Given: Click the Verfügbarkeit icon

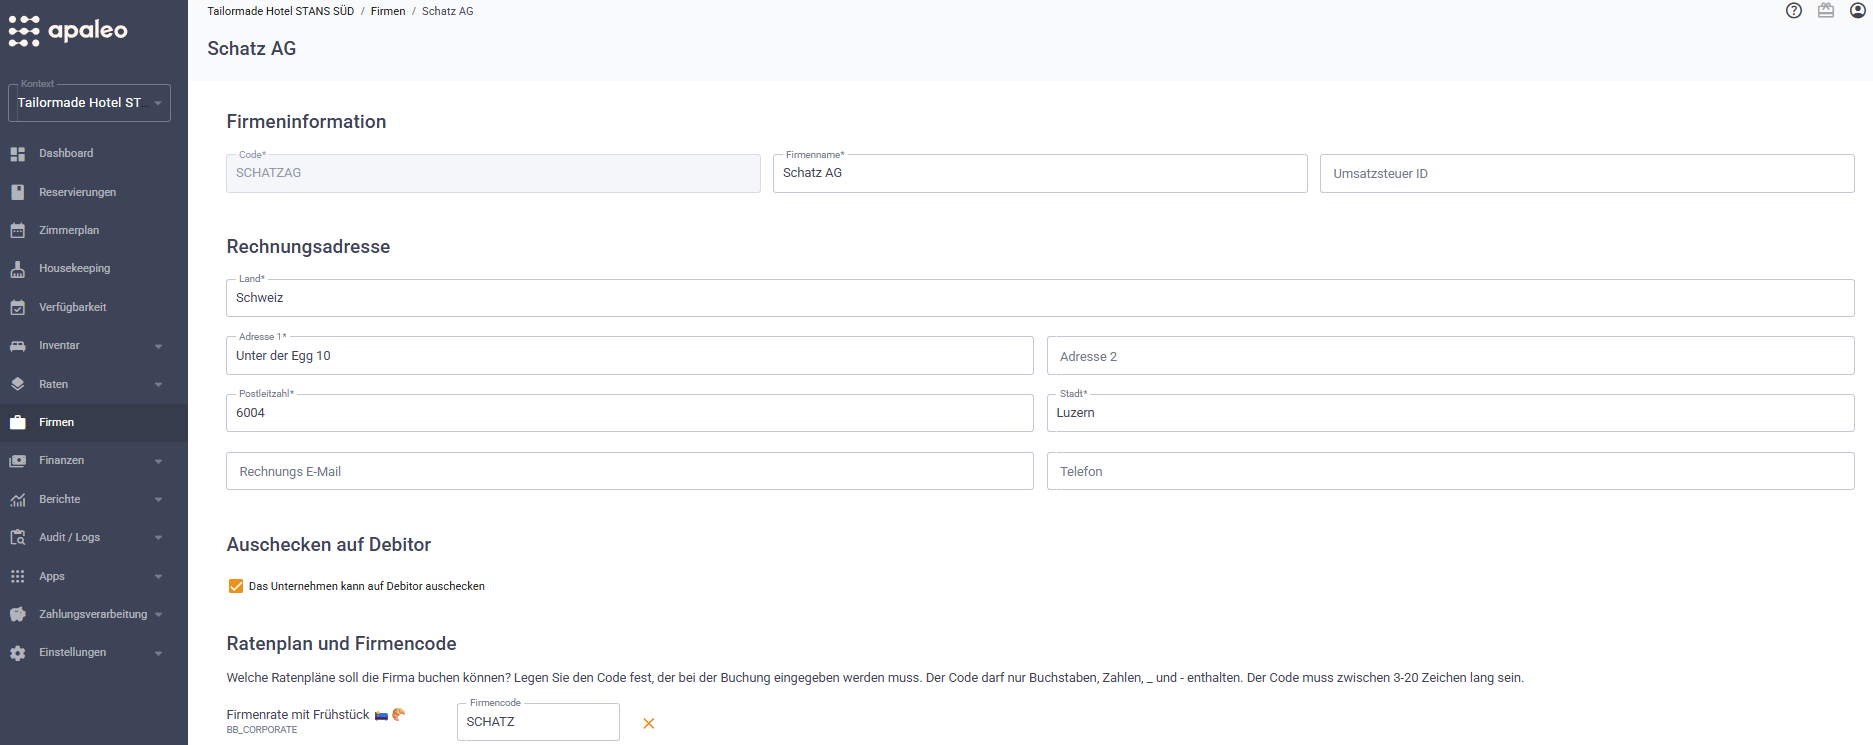Looking at the screenshot, I should point(18,307).
